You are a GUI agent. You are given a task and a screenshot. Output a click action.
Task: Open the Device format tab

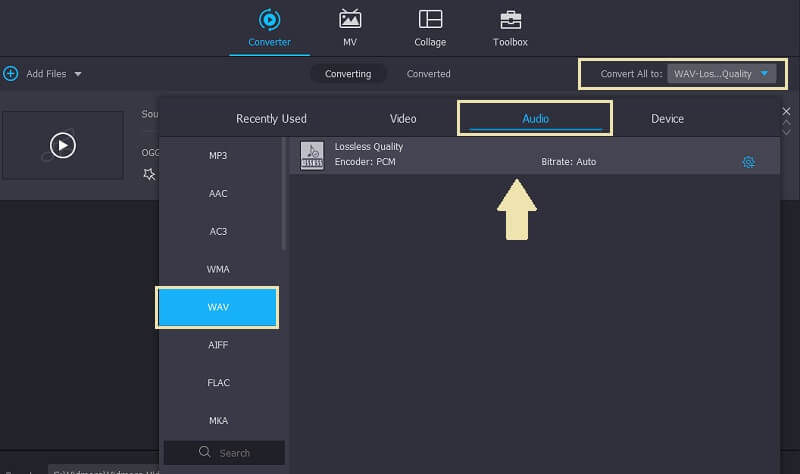(667, 119)
